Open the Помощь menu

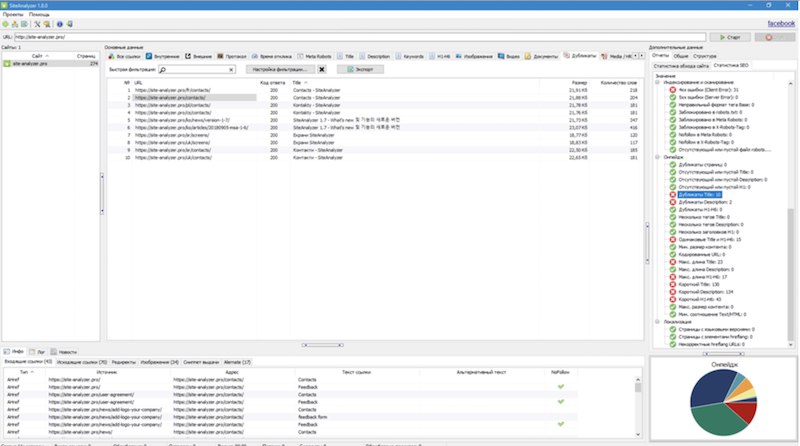click(x=39, y=15)
